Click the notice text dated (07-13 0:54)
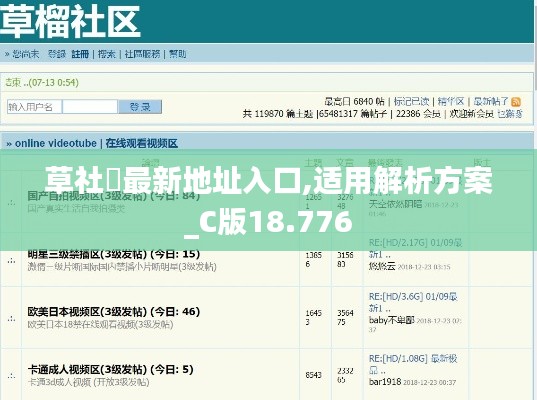 [x=42, y=83]
